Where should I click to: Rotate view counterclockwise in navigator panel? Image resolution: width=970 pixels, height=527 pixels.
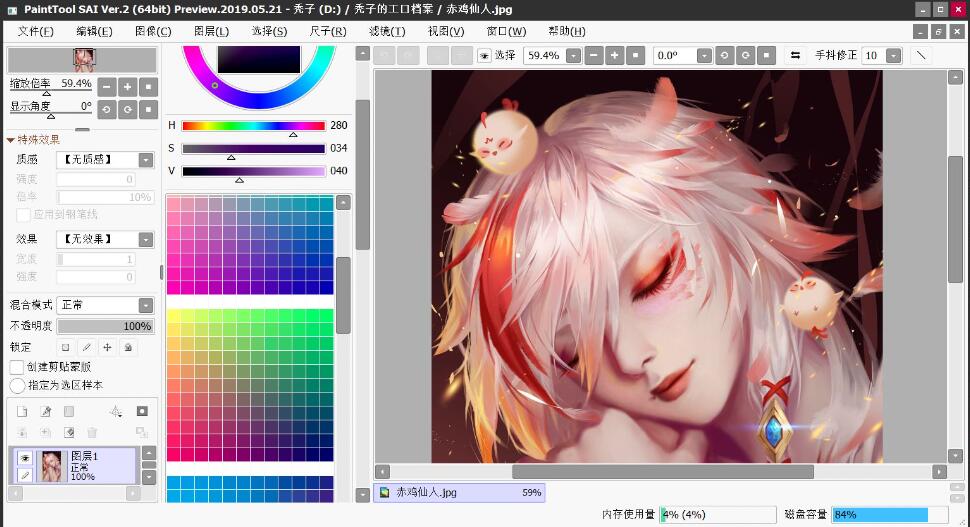106,109
